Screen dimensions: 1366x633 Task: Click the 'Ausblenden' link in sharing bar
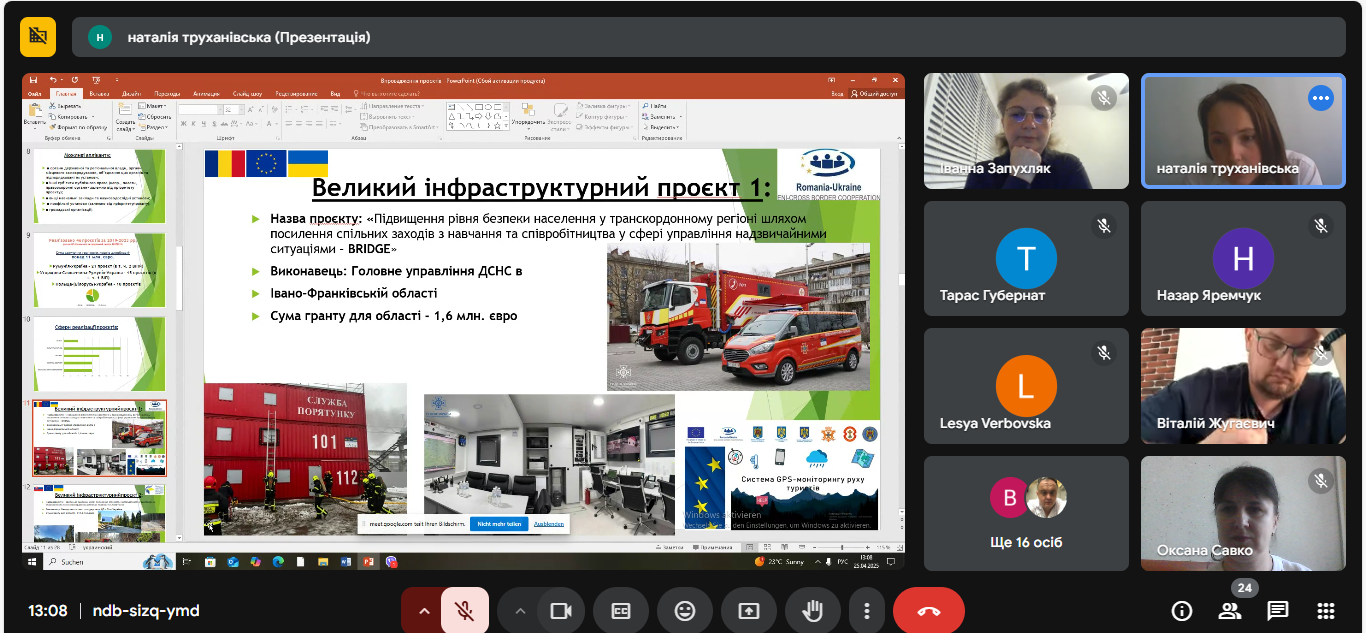point(549,524)
